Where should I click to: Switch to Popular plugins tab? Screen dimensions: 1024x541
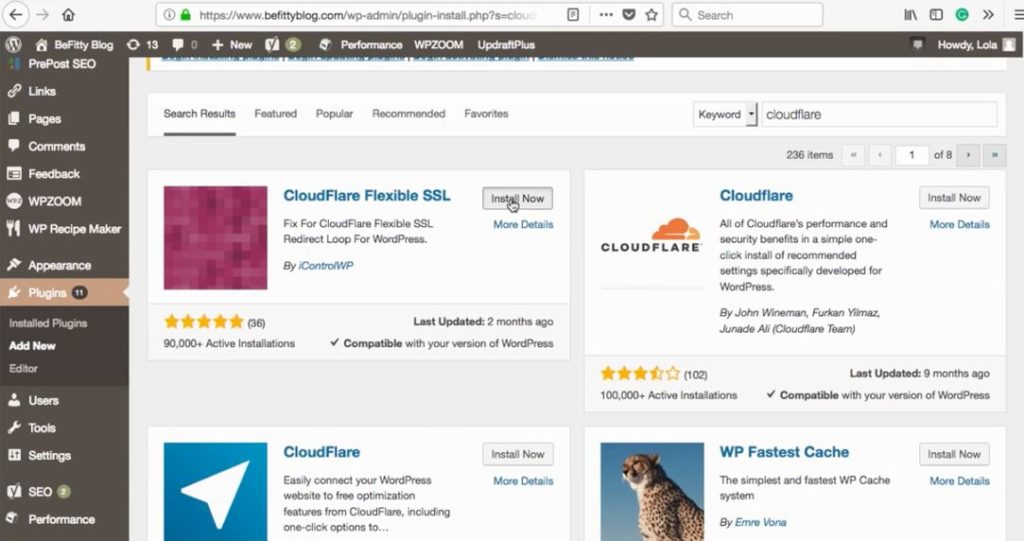pos(334,114)
